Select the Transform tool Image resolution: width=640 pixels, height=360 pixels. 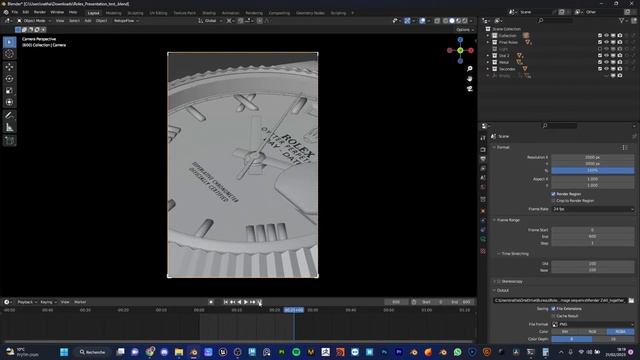[x=9, y=102]
